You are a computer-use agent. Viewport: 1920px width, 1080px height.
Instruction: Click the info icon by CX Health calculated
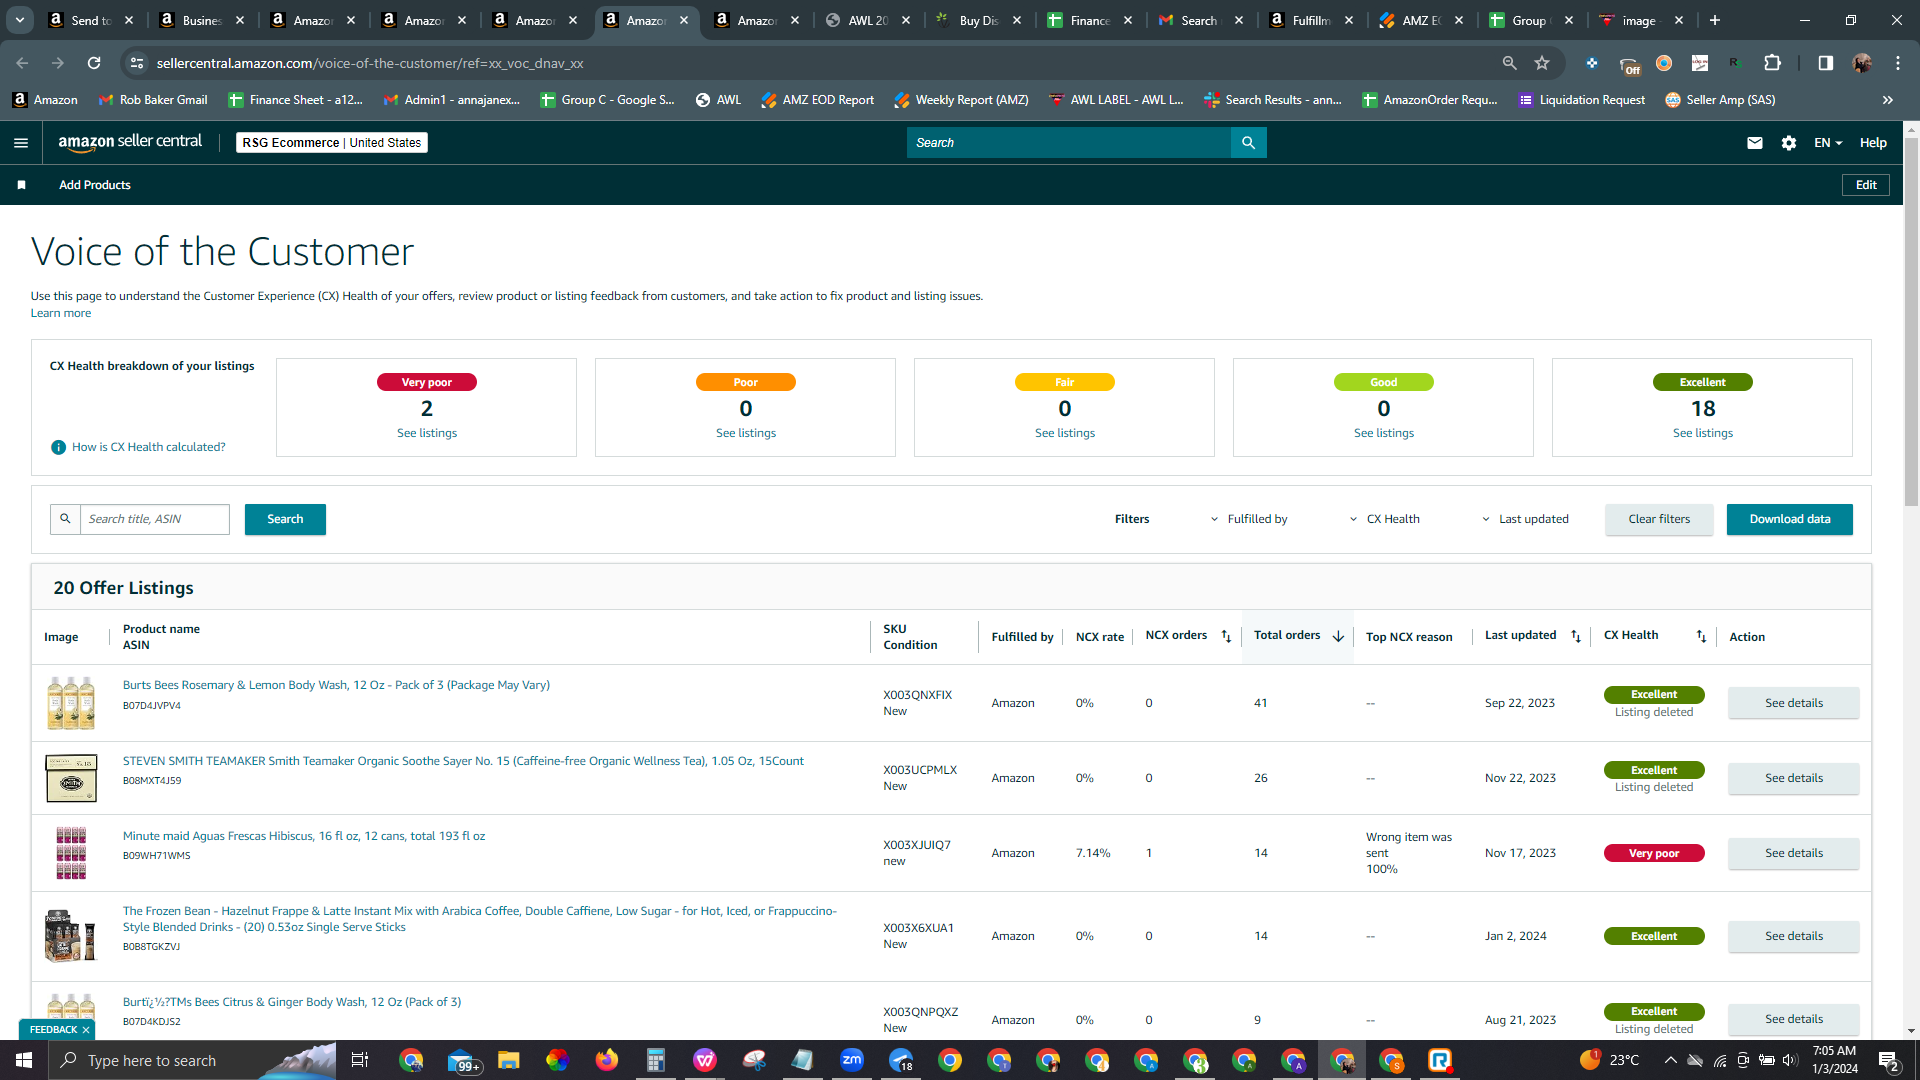58,447
